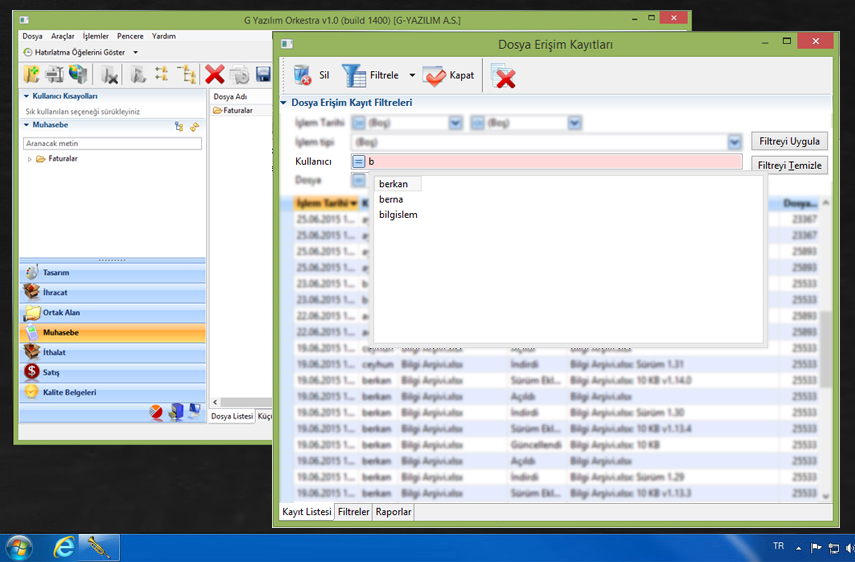This screenshot has height=562, width=855.
Task: Click the Filtrele funnel icon
Action: [355, 75]
